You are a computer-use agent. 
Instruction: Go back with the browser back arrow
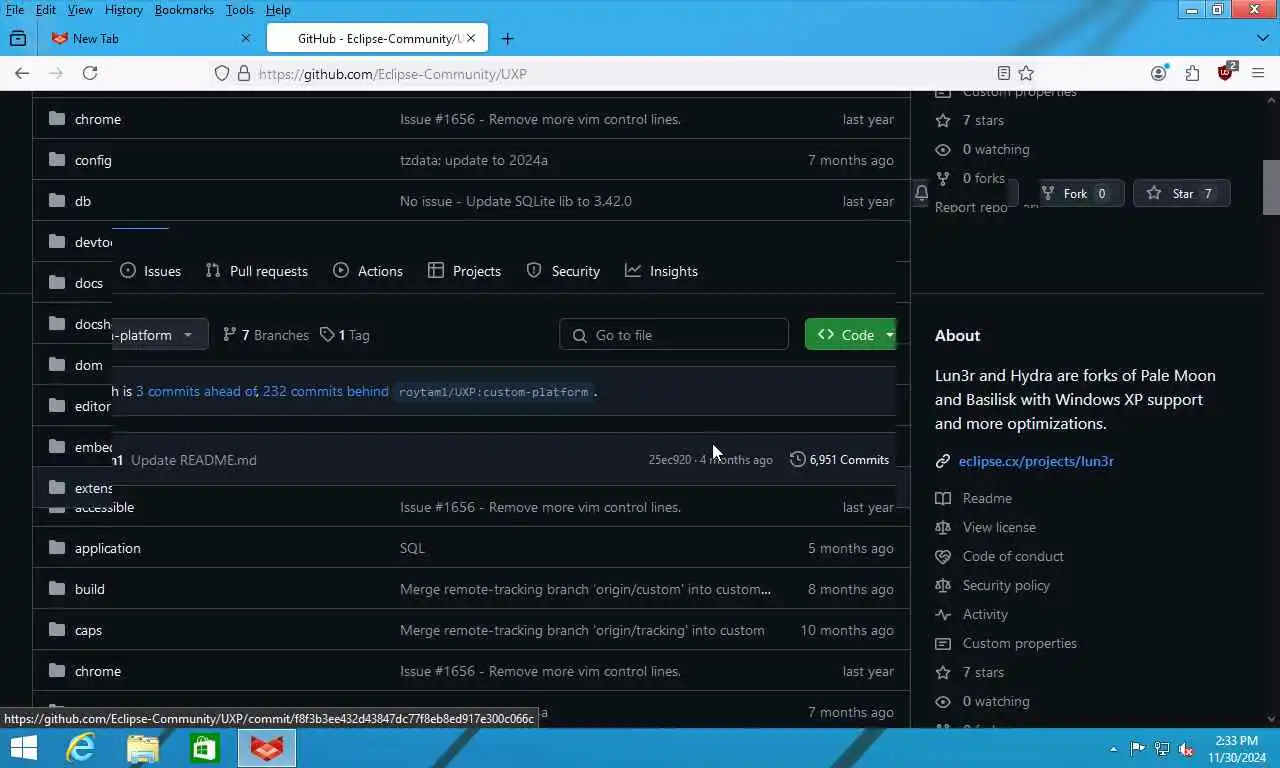tap(22, 73)
